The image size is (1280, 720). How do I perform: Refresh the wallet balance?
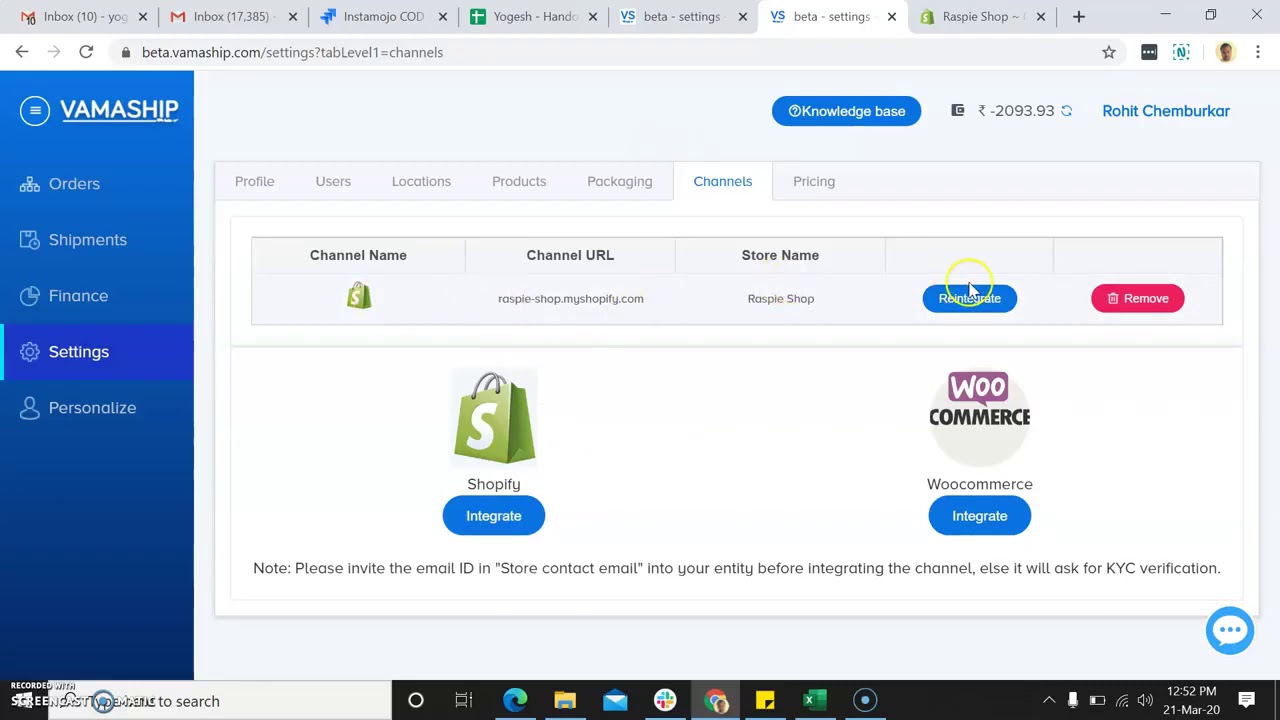[x=1066, y=110]
